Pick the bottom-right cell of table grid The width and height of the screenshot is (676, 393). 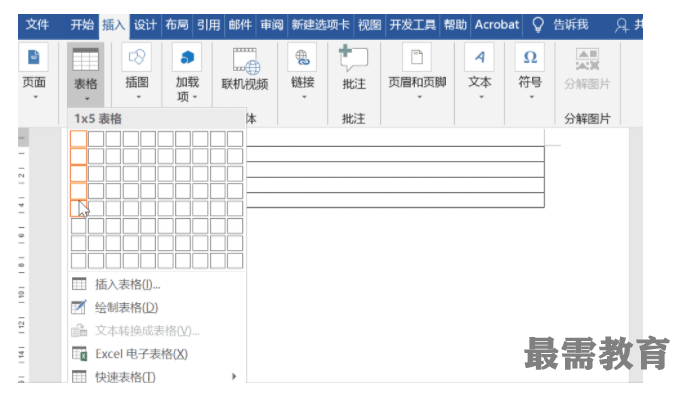coord(235,261)
